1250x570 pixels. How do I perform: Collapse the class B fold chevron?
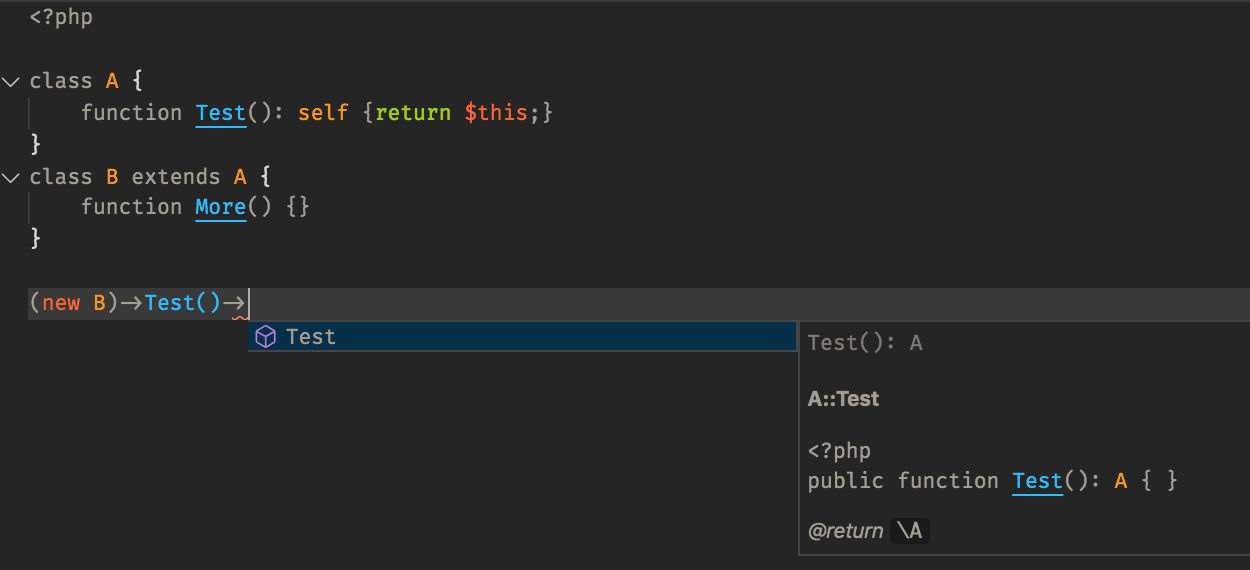pyautogui.click(x=11, y=177)
